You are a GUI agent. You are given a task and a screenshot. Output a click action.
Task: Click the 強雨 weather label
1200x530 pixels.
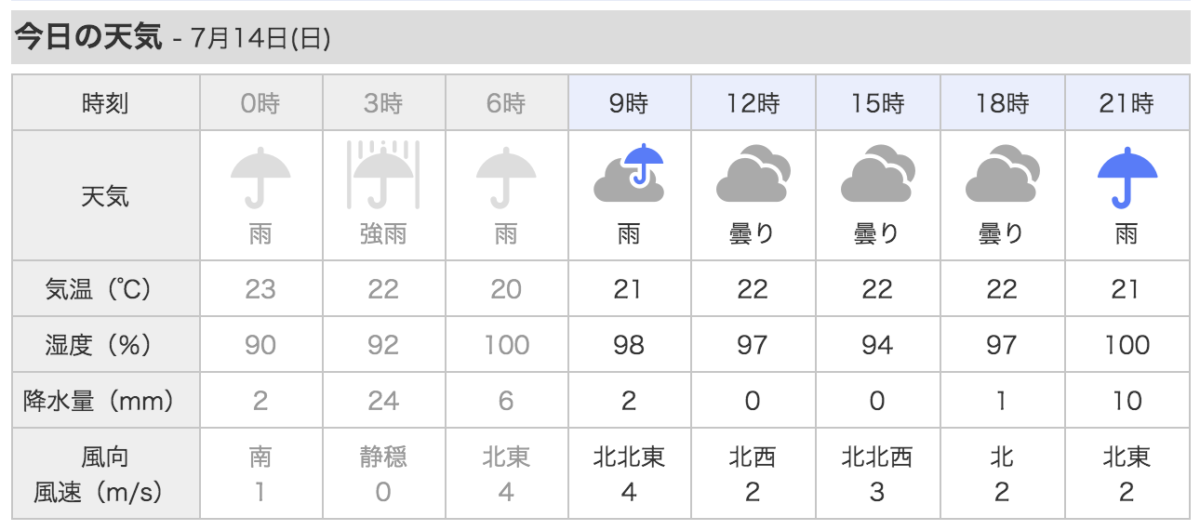pos(383,235)
